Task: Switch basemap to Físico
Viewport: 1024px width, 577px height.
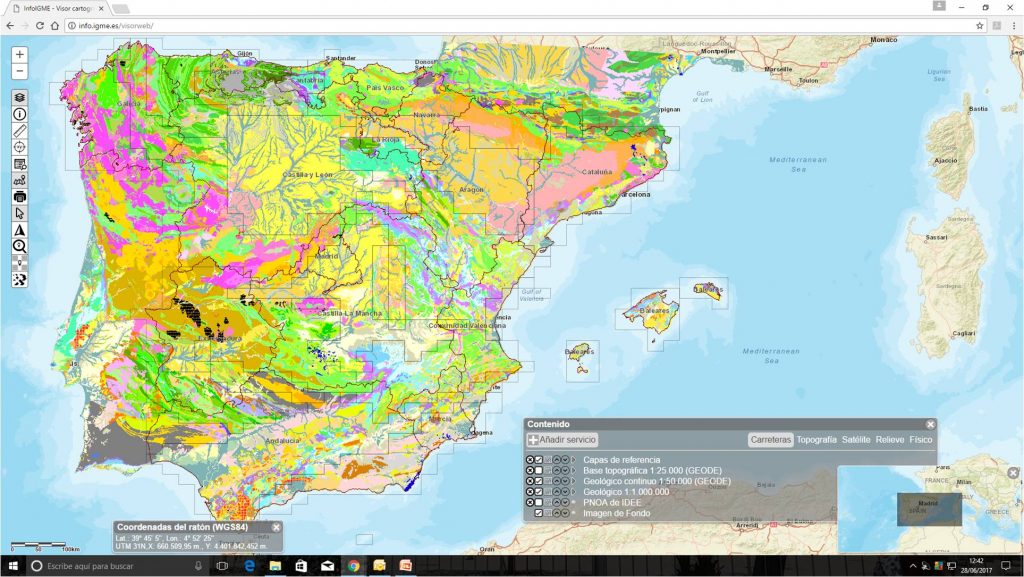Action: (x=921, y=440)
